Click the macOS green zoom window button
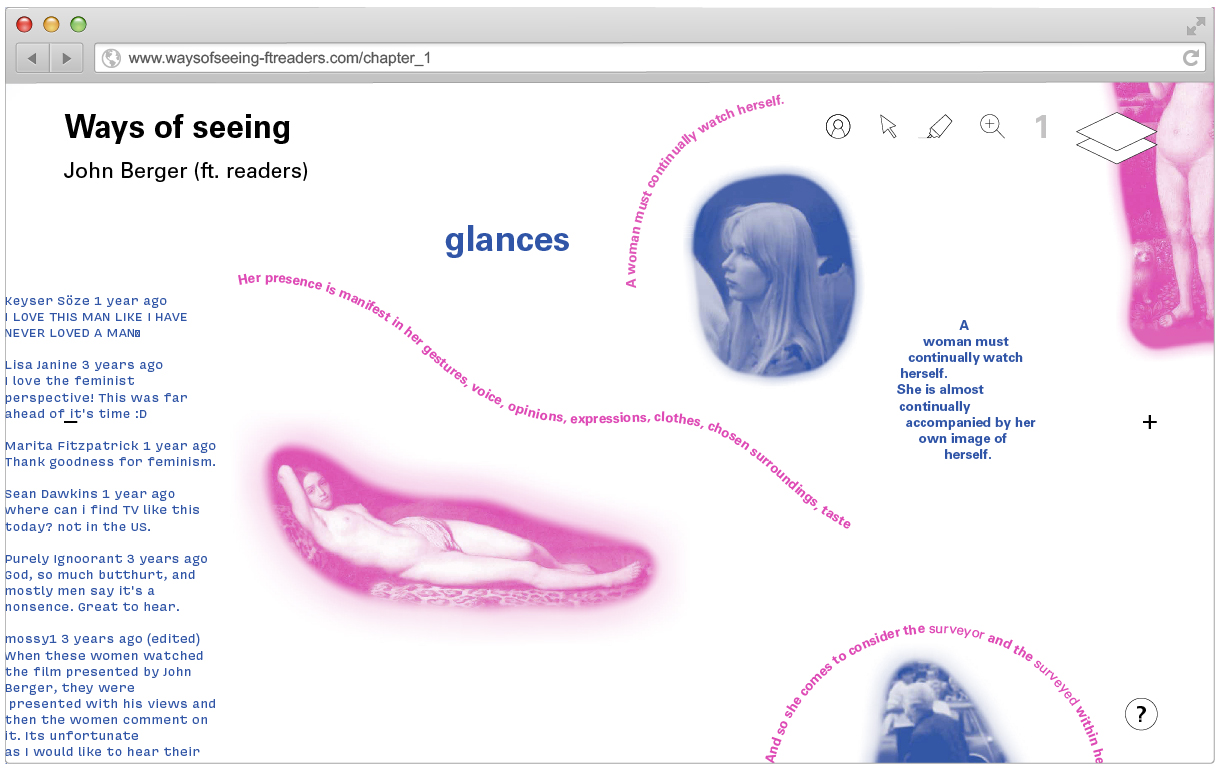The image size is (1222, 772). (x=78, y=24)
